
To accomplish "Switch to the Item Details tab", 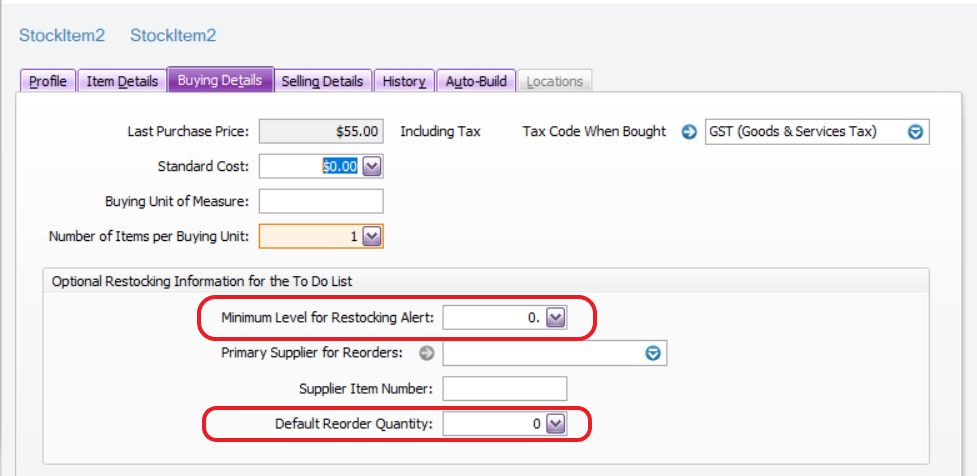I will (x=122, y=82).
